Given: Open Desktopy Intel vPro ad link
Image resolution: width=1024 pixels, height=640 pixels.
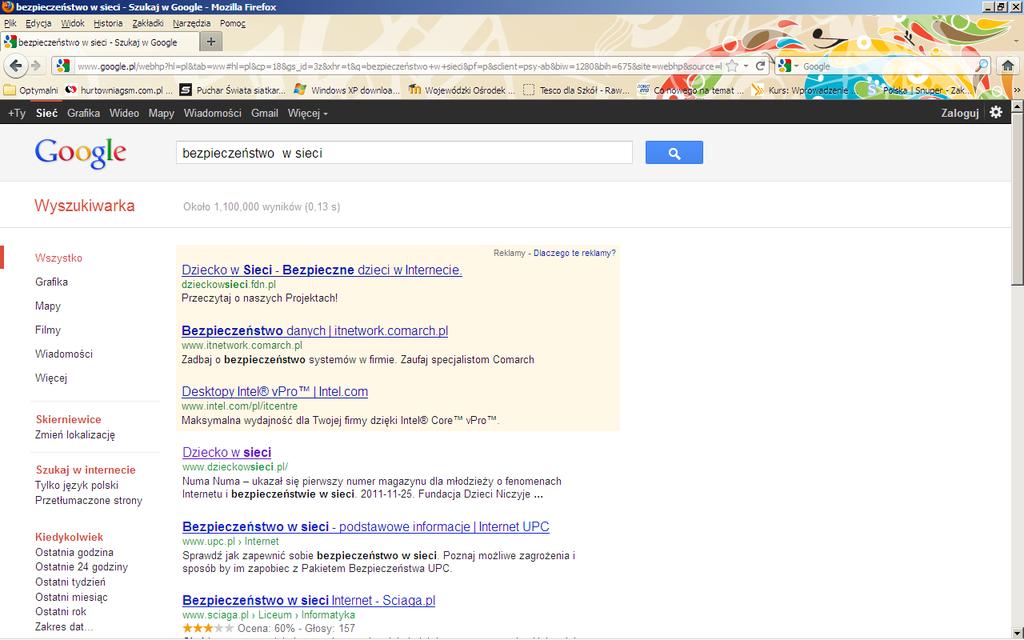Looking at the screenshot, I should point(275,391).
